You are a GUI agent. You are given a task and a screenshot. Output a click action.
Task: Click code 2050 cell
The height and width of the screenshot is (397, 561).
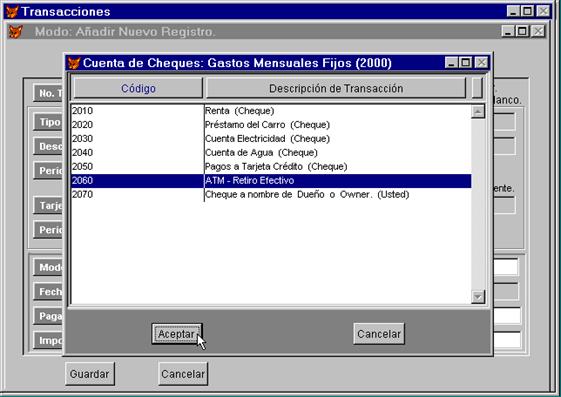(137, 167)
